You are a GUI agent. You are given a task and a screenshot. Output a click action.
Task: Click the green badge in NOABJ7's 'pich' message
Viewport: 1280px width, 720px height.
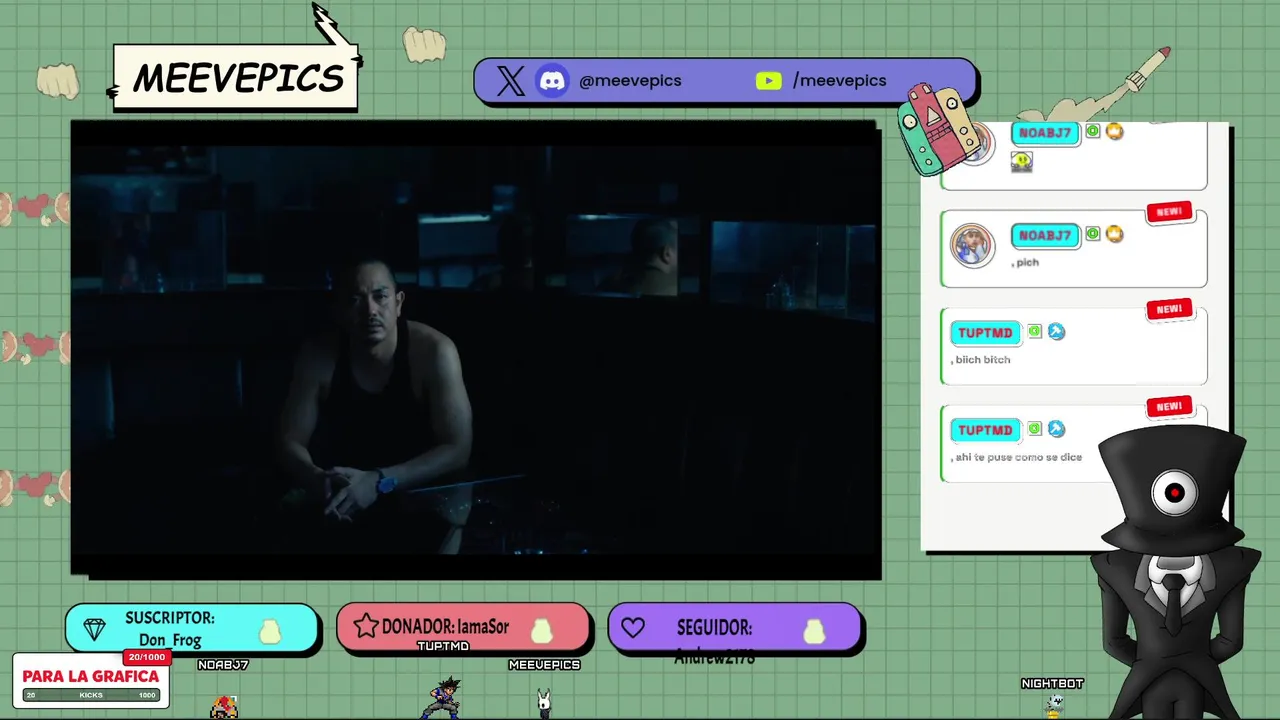(1093, 234)
